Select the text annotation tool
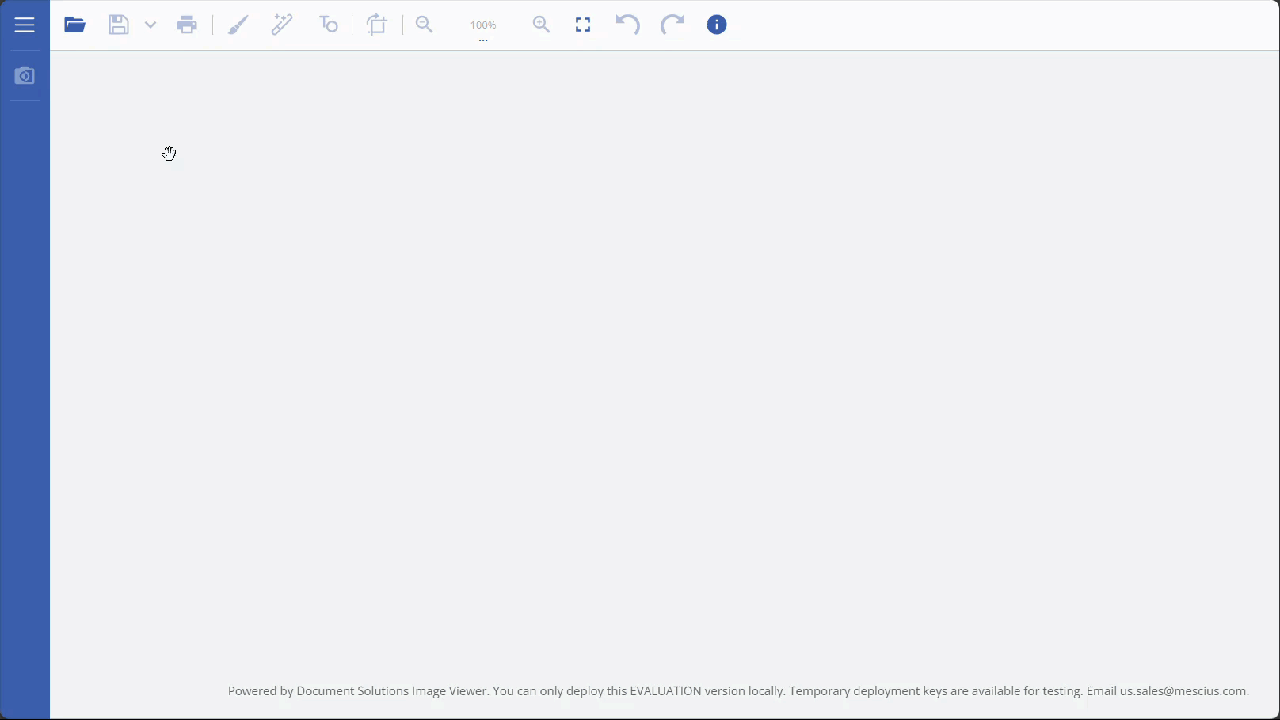The height and width of the screenshot is (720, 1280). coord(329,25)
